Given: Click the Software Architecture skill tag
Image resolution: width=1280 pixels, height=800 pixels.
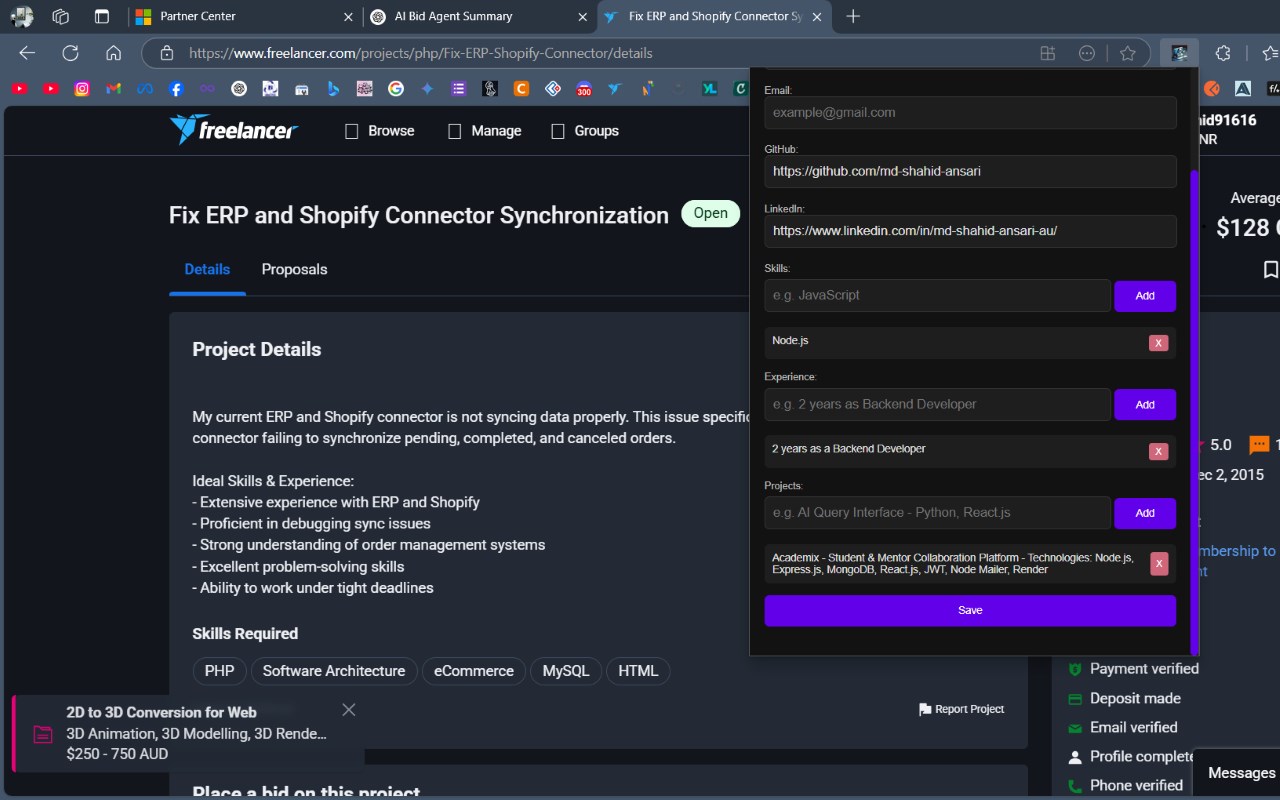Looking at the screenshot, I should (334, 671).
